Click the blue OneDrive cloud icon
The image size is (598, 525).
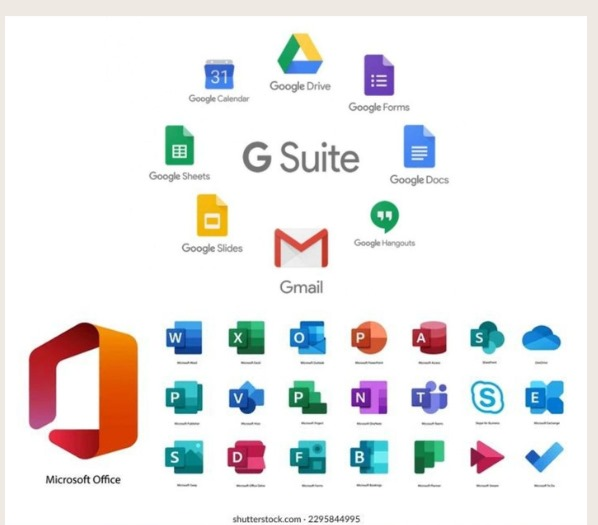(541, 338)
